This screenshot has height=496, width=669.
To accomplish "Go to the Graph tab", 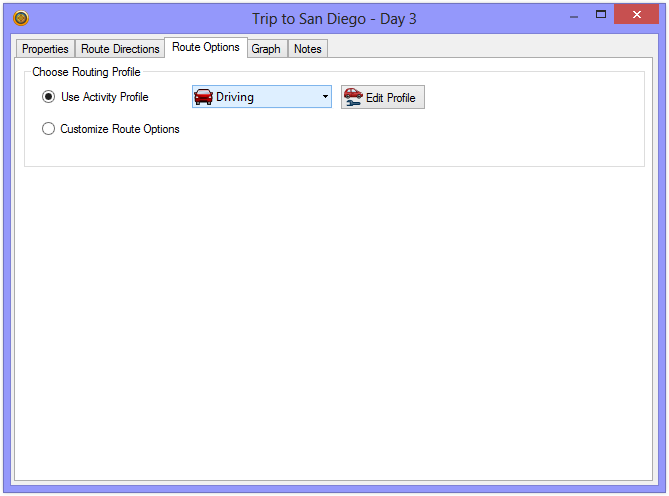I will pos(266,49).
